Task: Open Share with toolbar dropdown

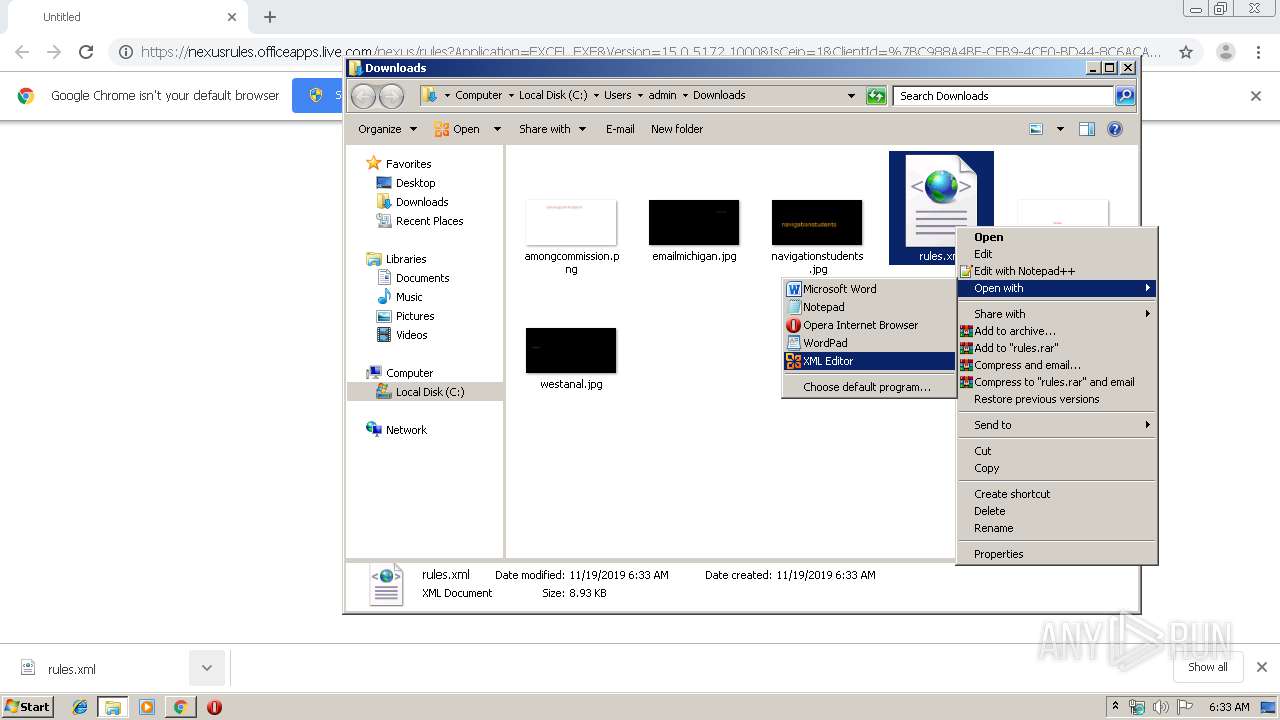Action: pyautogui.click(x=552, y=129)
